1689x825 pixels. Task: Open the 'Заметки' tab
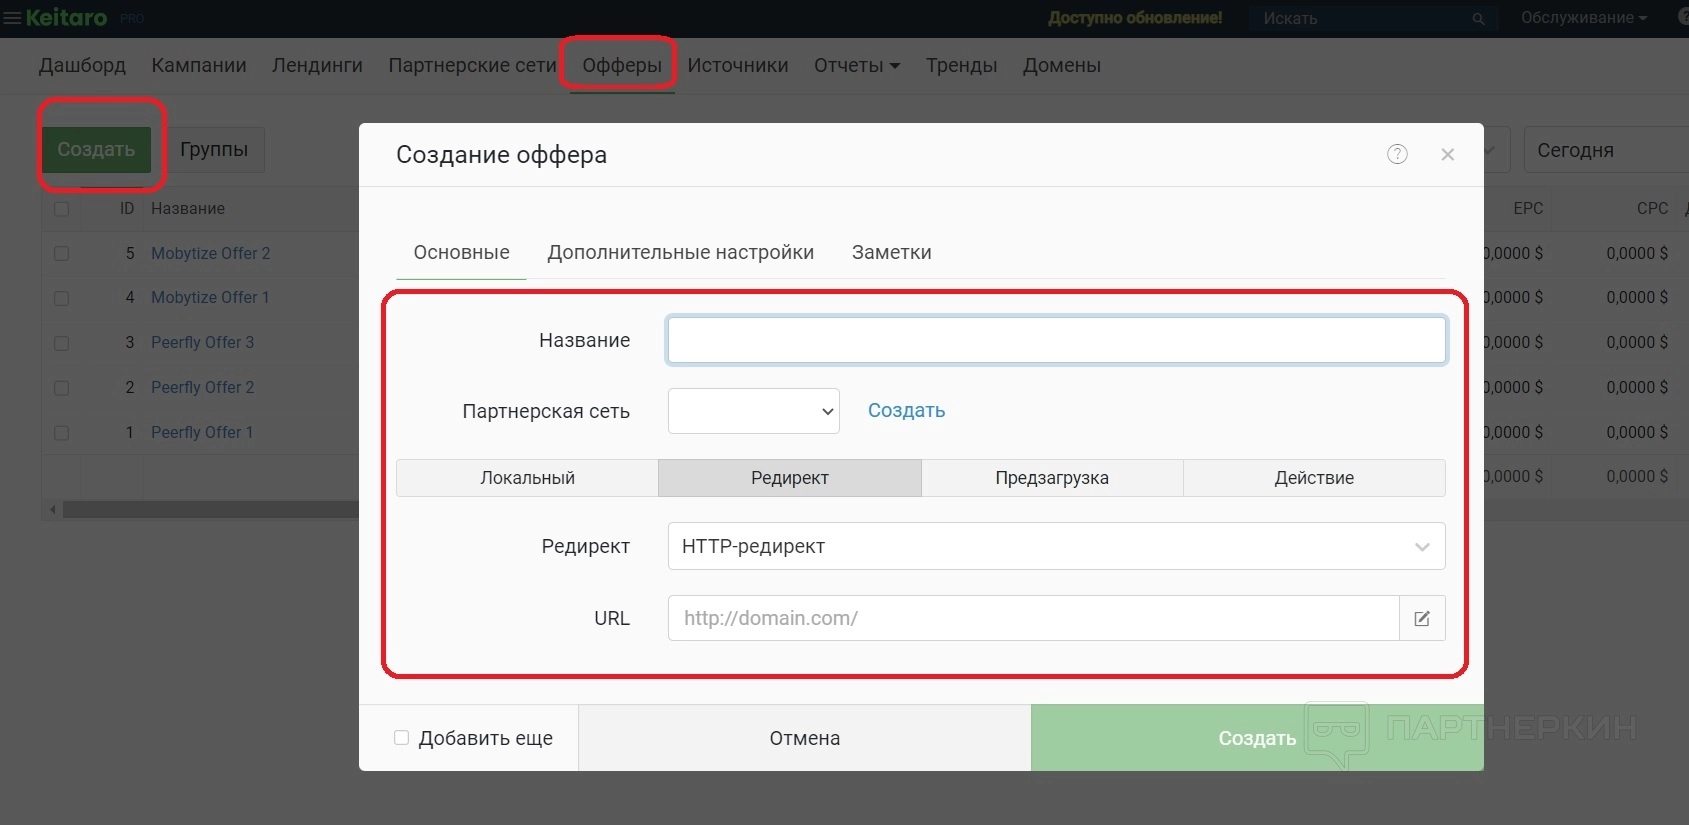(891, 253)
